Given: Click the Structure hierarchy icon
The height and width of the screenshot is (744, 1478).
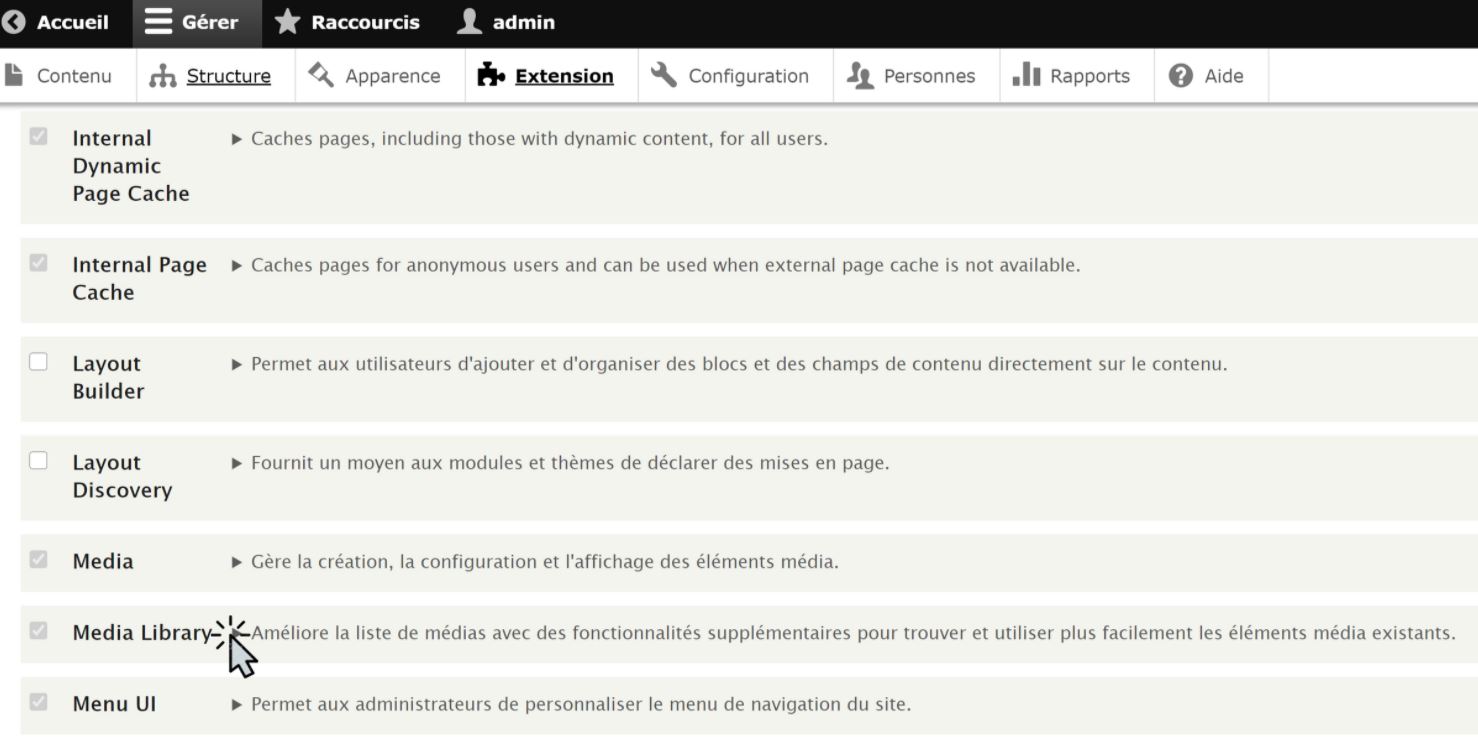Looking at the screenshot, I should [x=162, y=76].
